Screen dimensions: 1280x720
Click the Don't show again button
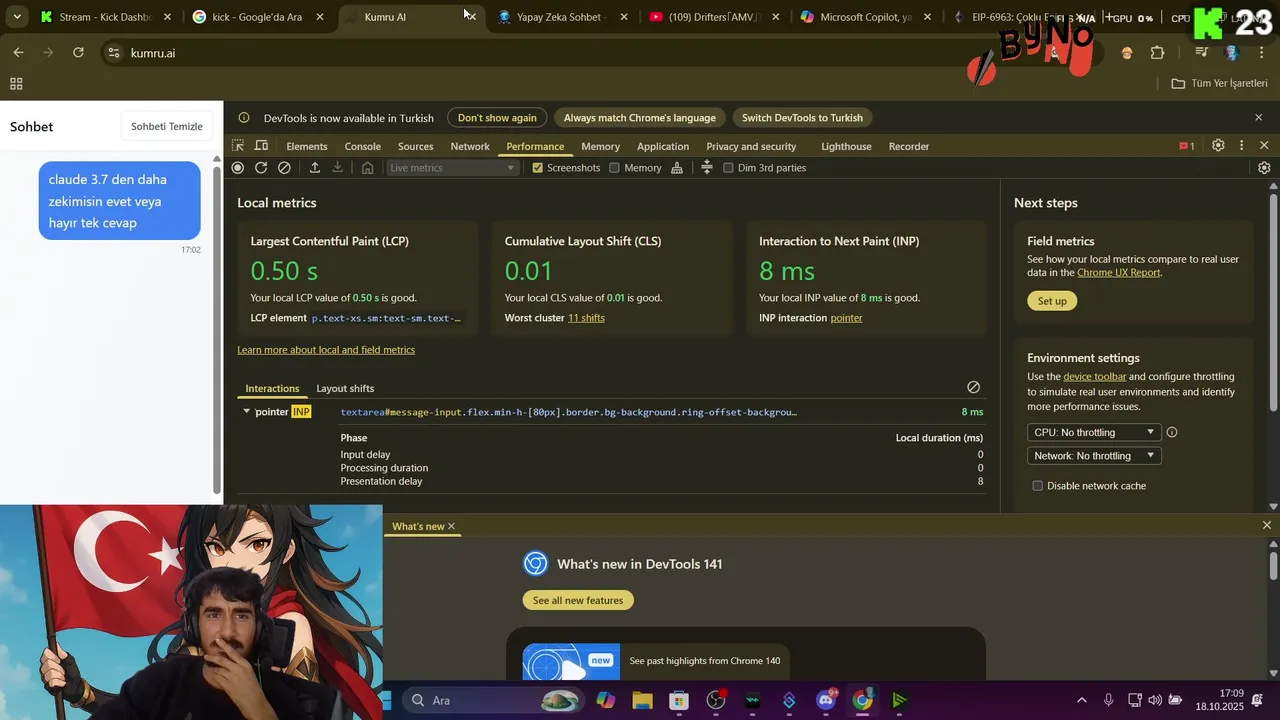497,118
